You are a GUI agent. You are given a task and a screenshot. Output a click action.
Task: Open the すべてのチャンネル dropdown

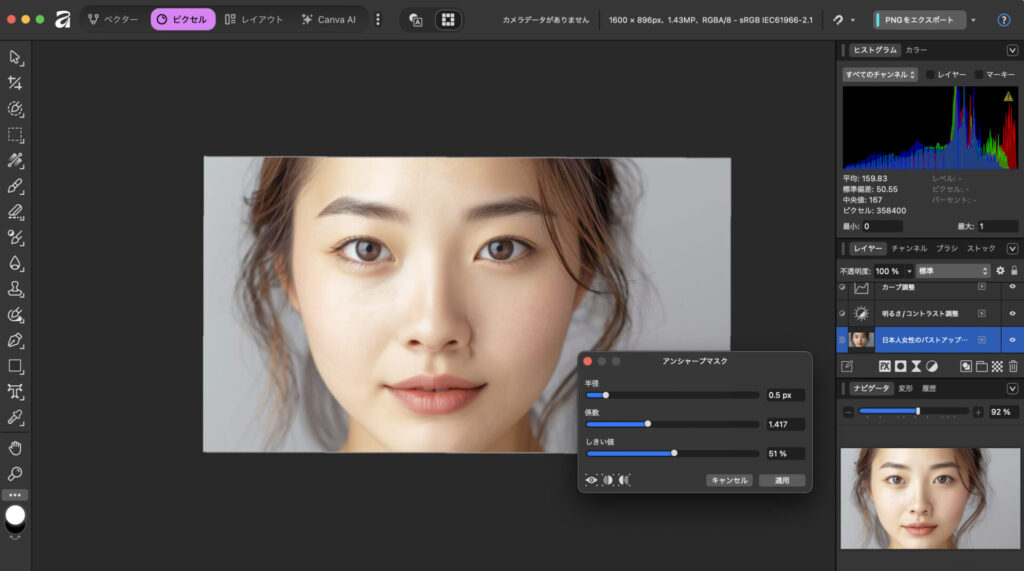point(878,74)
